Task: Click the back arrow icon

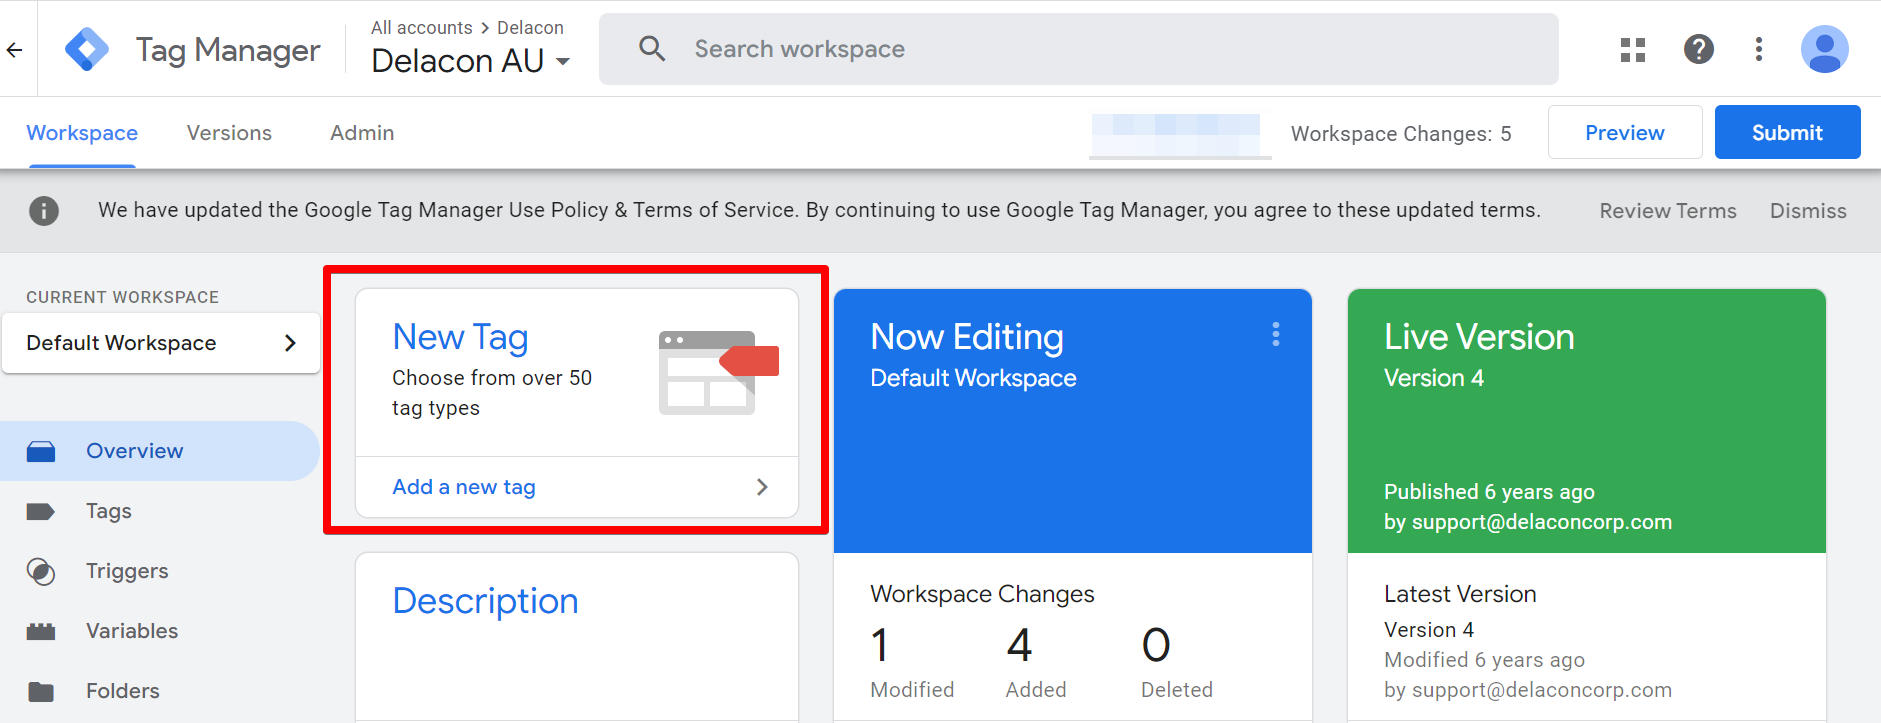Action: [14, 49]
